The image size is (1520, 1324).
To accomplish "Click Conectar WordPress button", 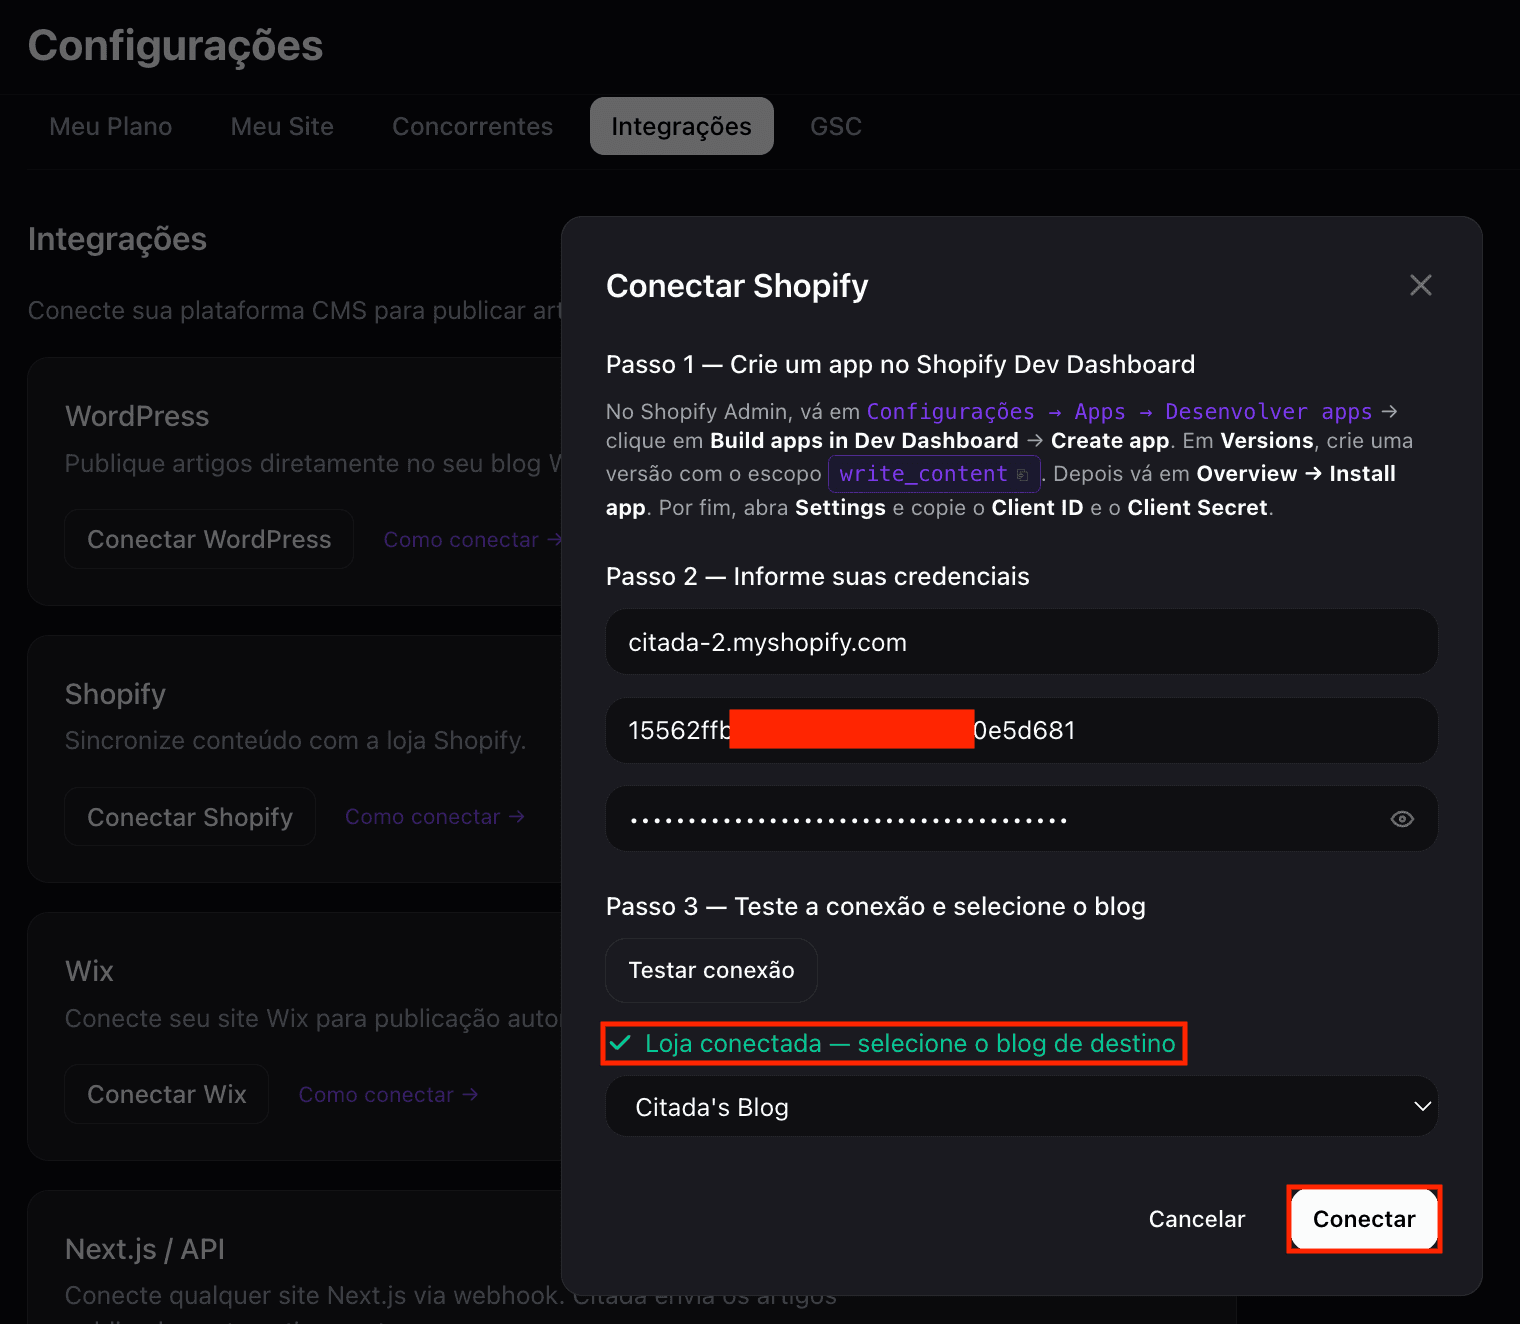I will pyautogui.click(x=209, y=539).
